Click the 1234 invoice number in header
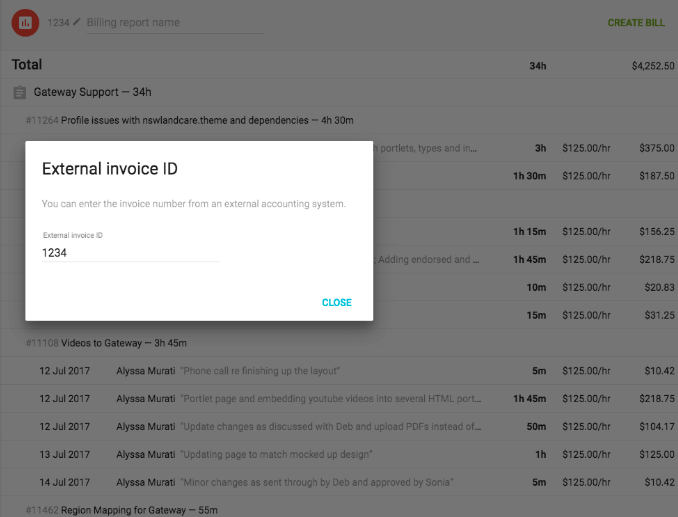The image size is (678, 517). (x=58, y=22)
